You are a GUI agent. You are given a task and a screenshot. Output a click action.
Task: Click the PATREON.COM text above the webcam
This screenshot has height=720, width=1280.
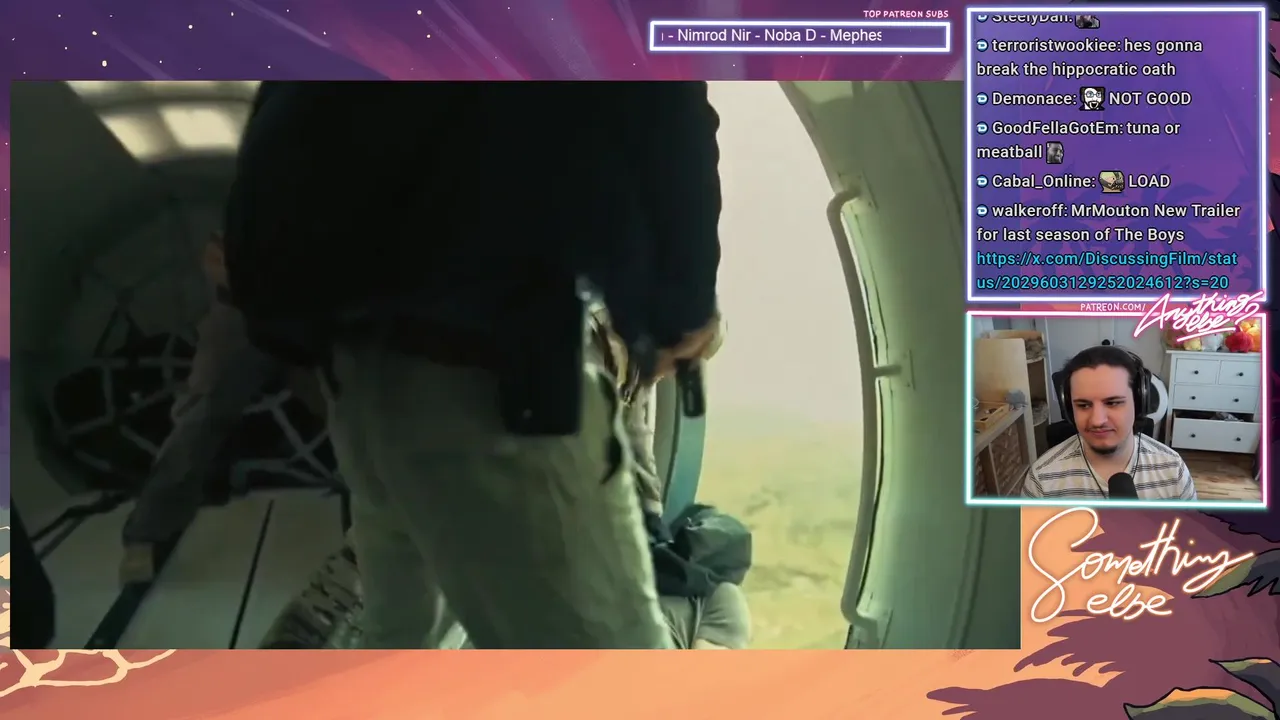1112,307
